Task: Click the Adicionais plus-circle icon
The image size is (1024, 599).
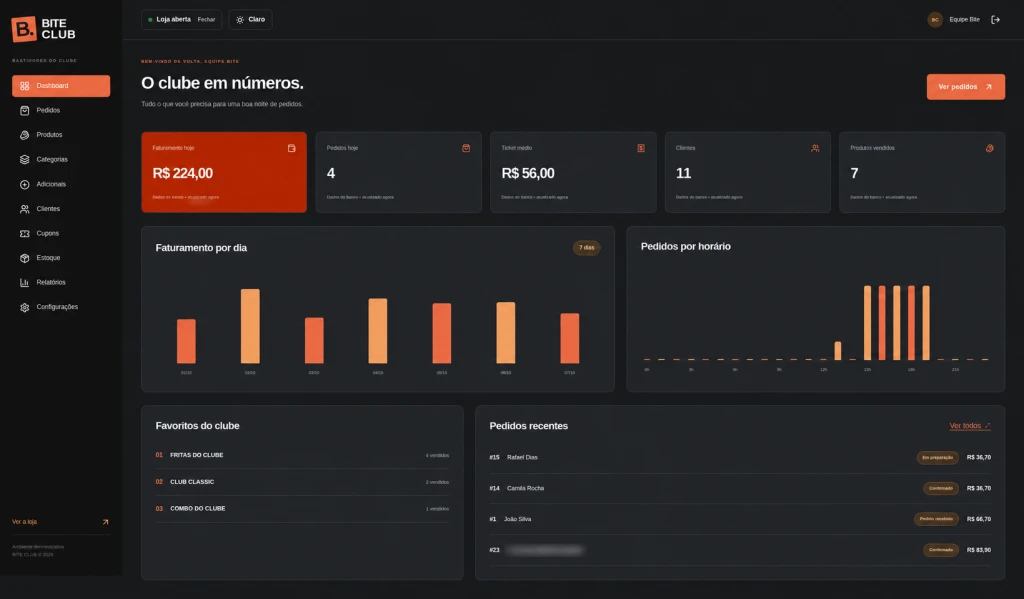Action: [25, 184]
